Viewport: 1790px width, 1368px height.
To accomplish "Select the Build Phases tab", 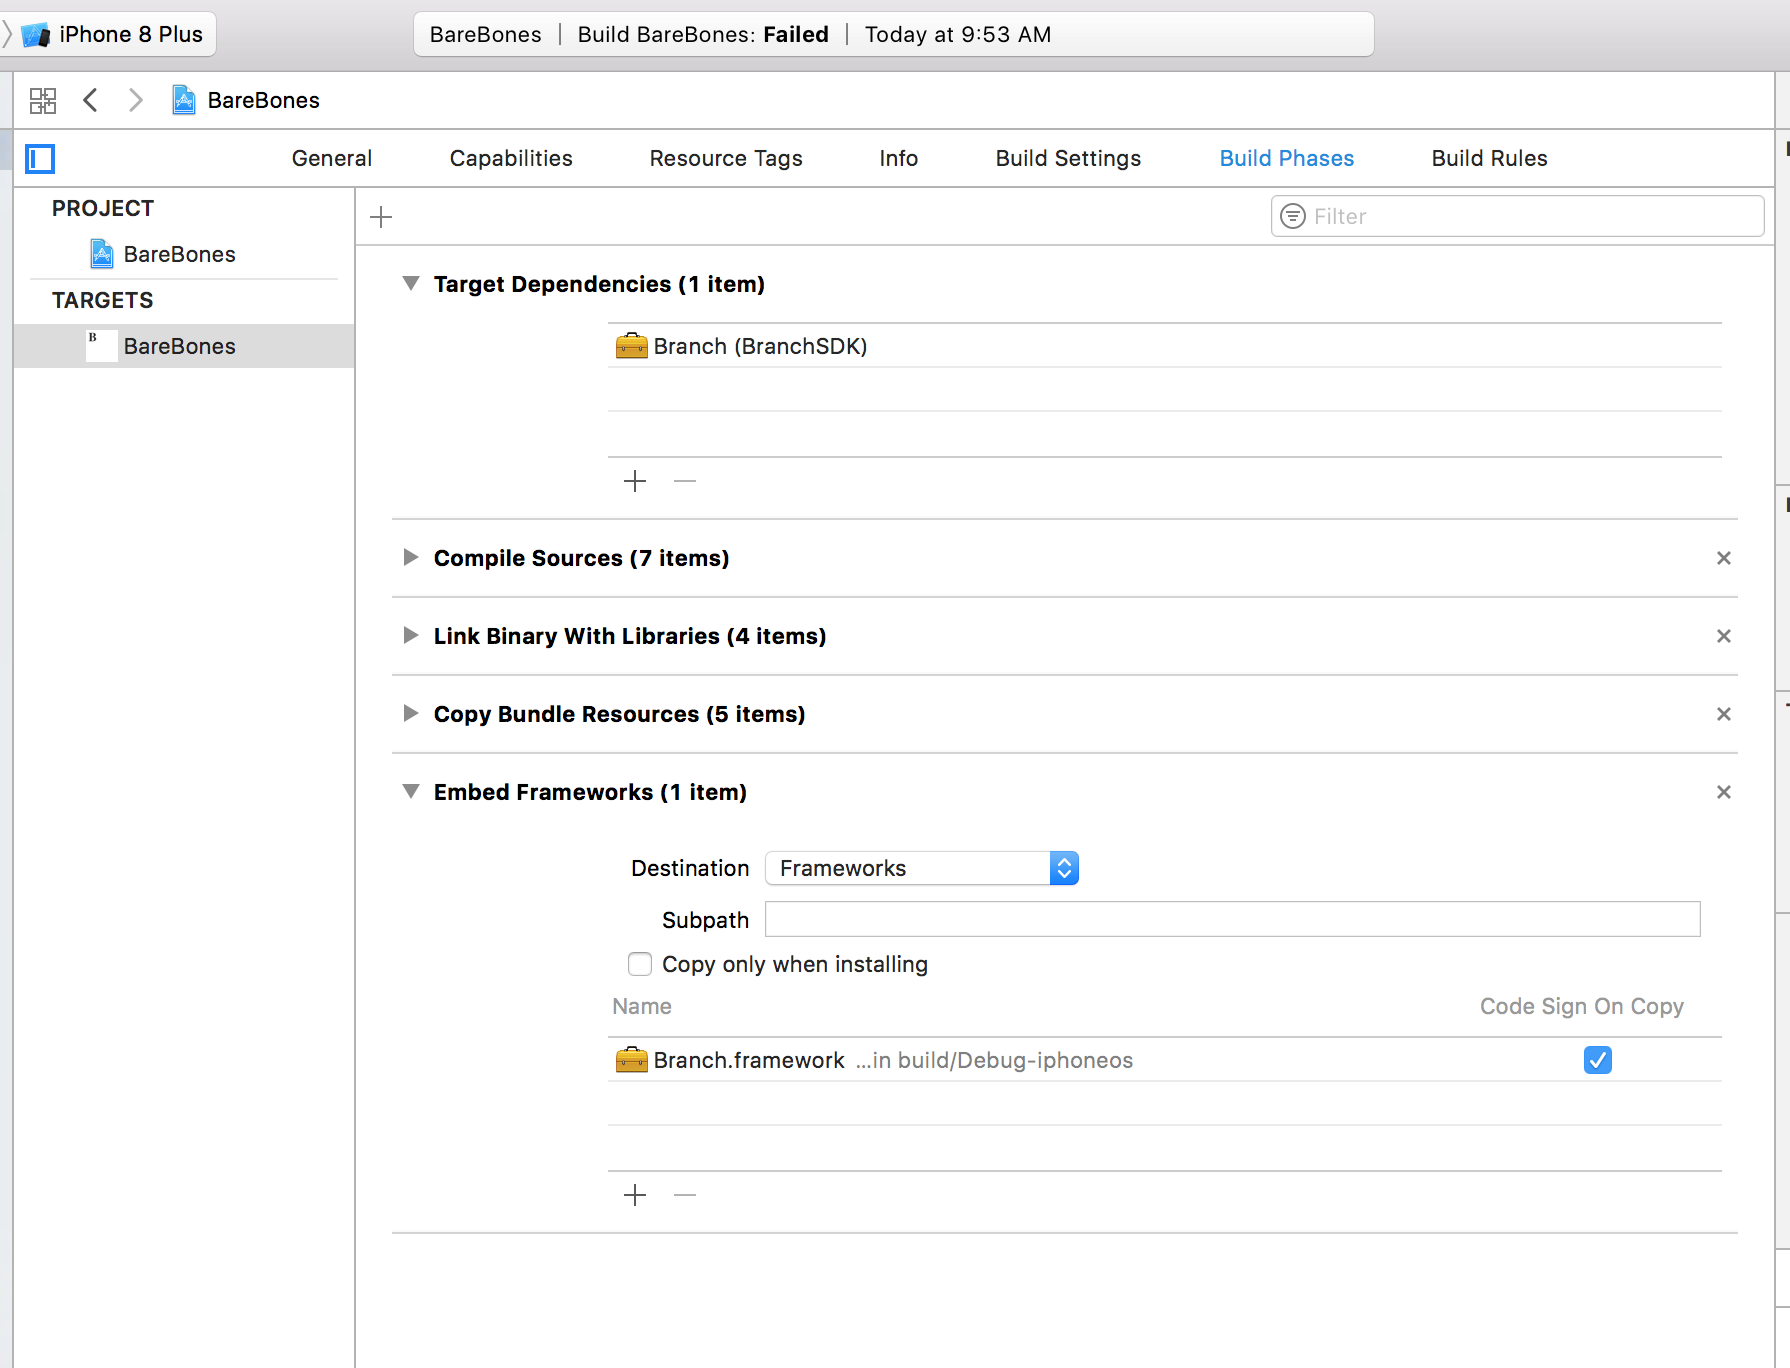I will pos(1287,158).
